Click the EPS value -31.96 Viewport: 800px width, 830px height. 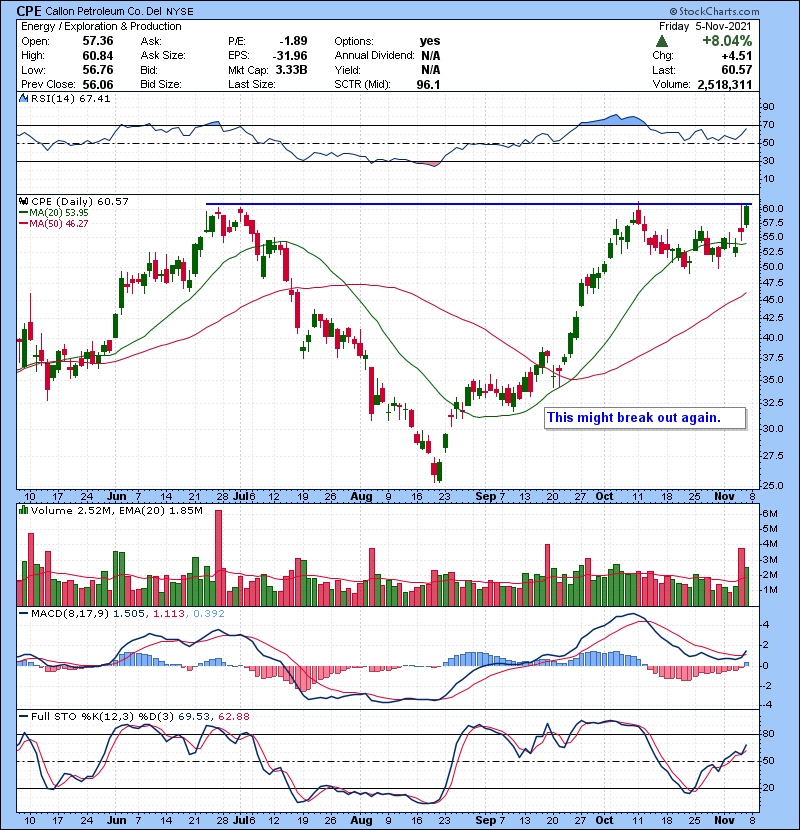(x=290, y=56)
